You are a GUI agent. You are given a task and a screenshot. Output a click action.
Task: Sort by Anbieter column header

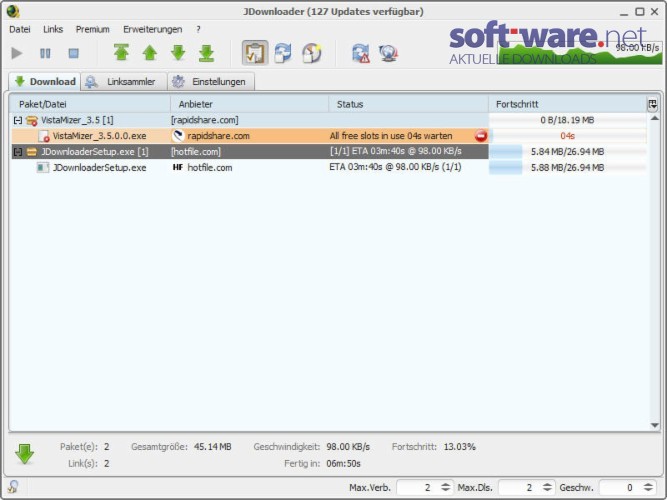pos(249,104)
